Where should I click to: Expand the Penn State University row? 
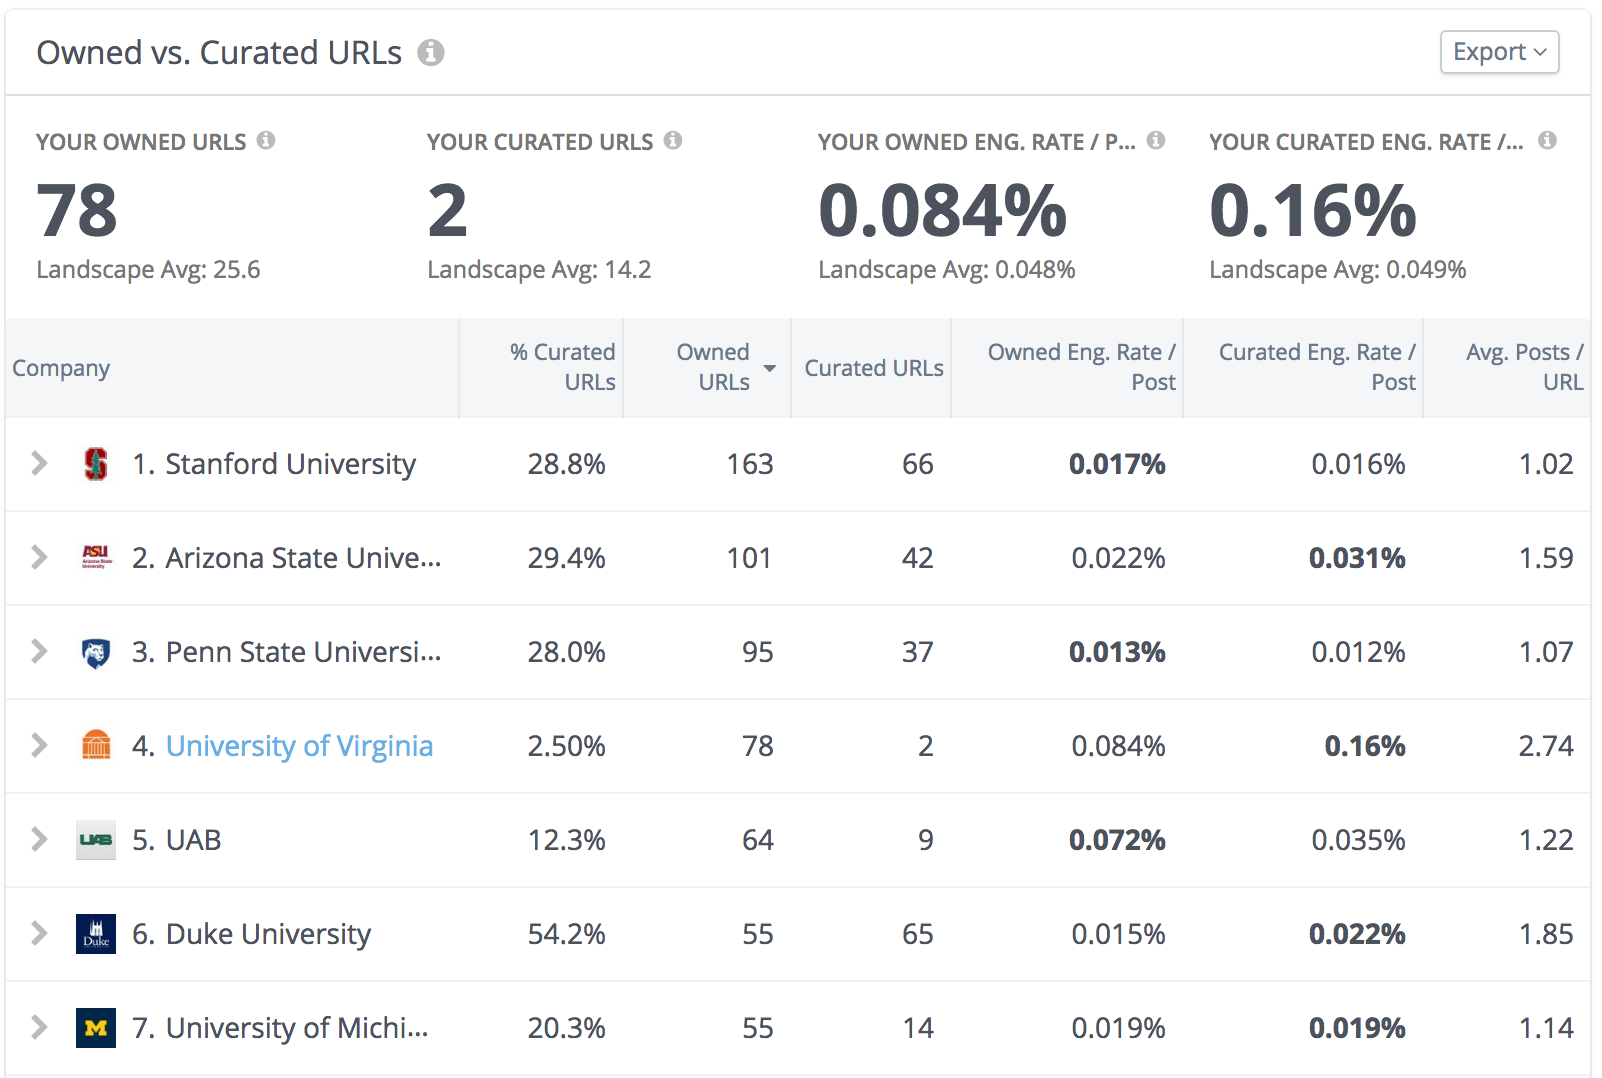(39, 651)
